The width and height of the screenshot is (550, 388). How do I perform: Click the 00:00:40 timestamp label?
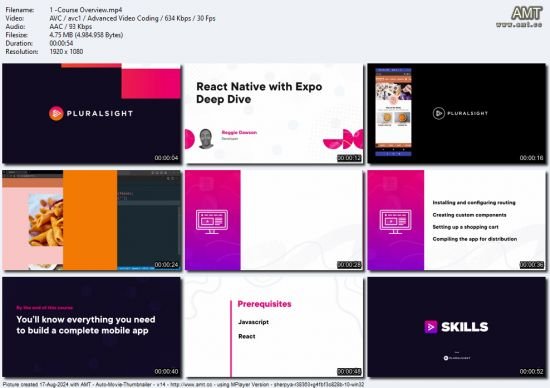166,372
